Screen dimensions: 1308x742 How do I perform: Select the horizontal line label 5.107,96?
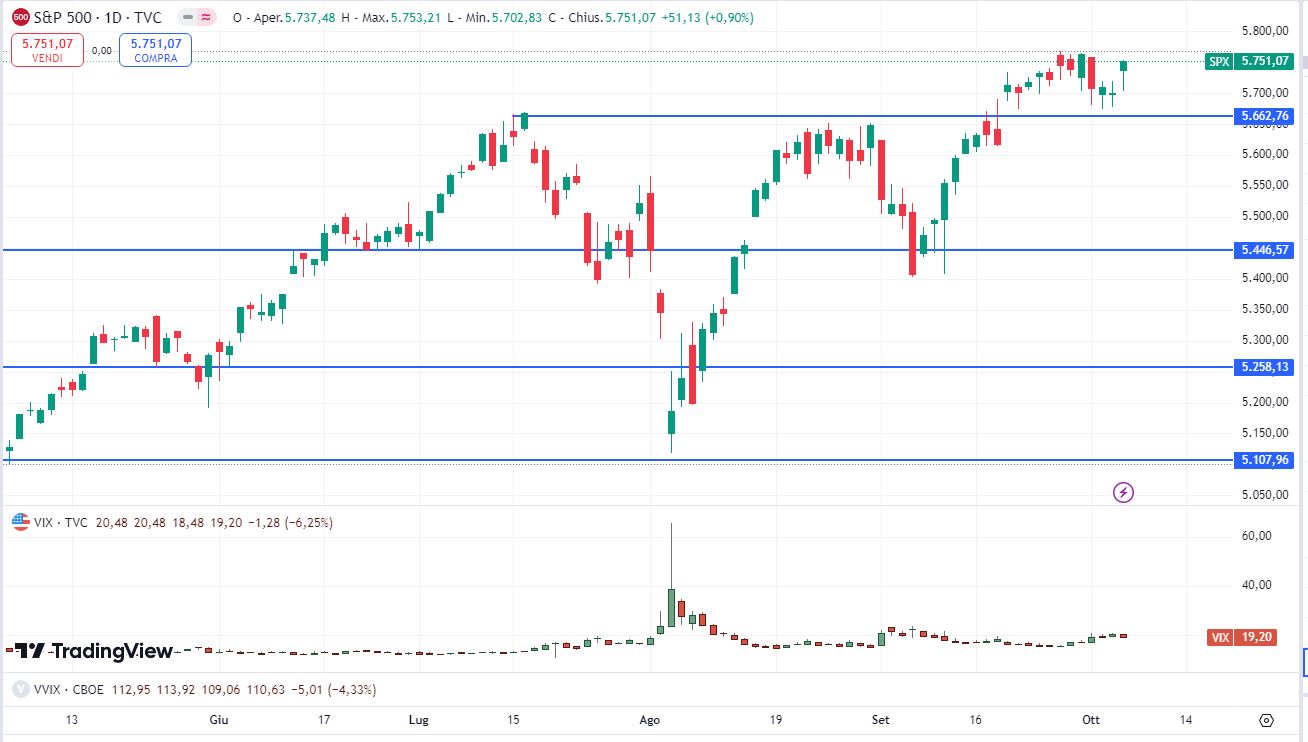pyautogui.click(x=1265, y=461)
